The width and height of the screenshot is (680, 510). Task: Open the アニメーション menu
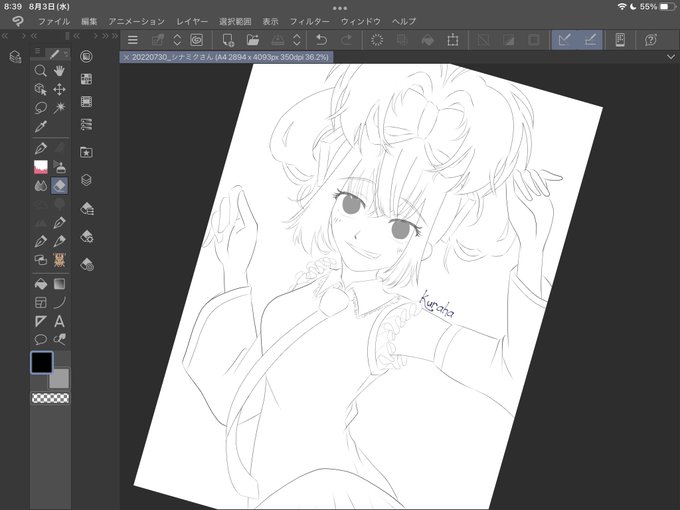tap(137, 22)
